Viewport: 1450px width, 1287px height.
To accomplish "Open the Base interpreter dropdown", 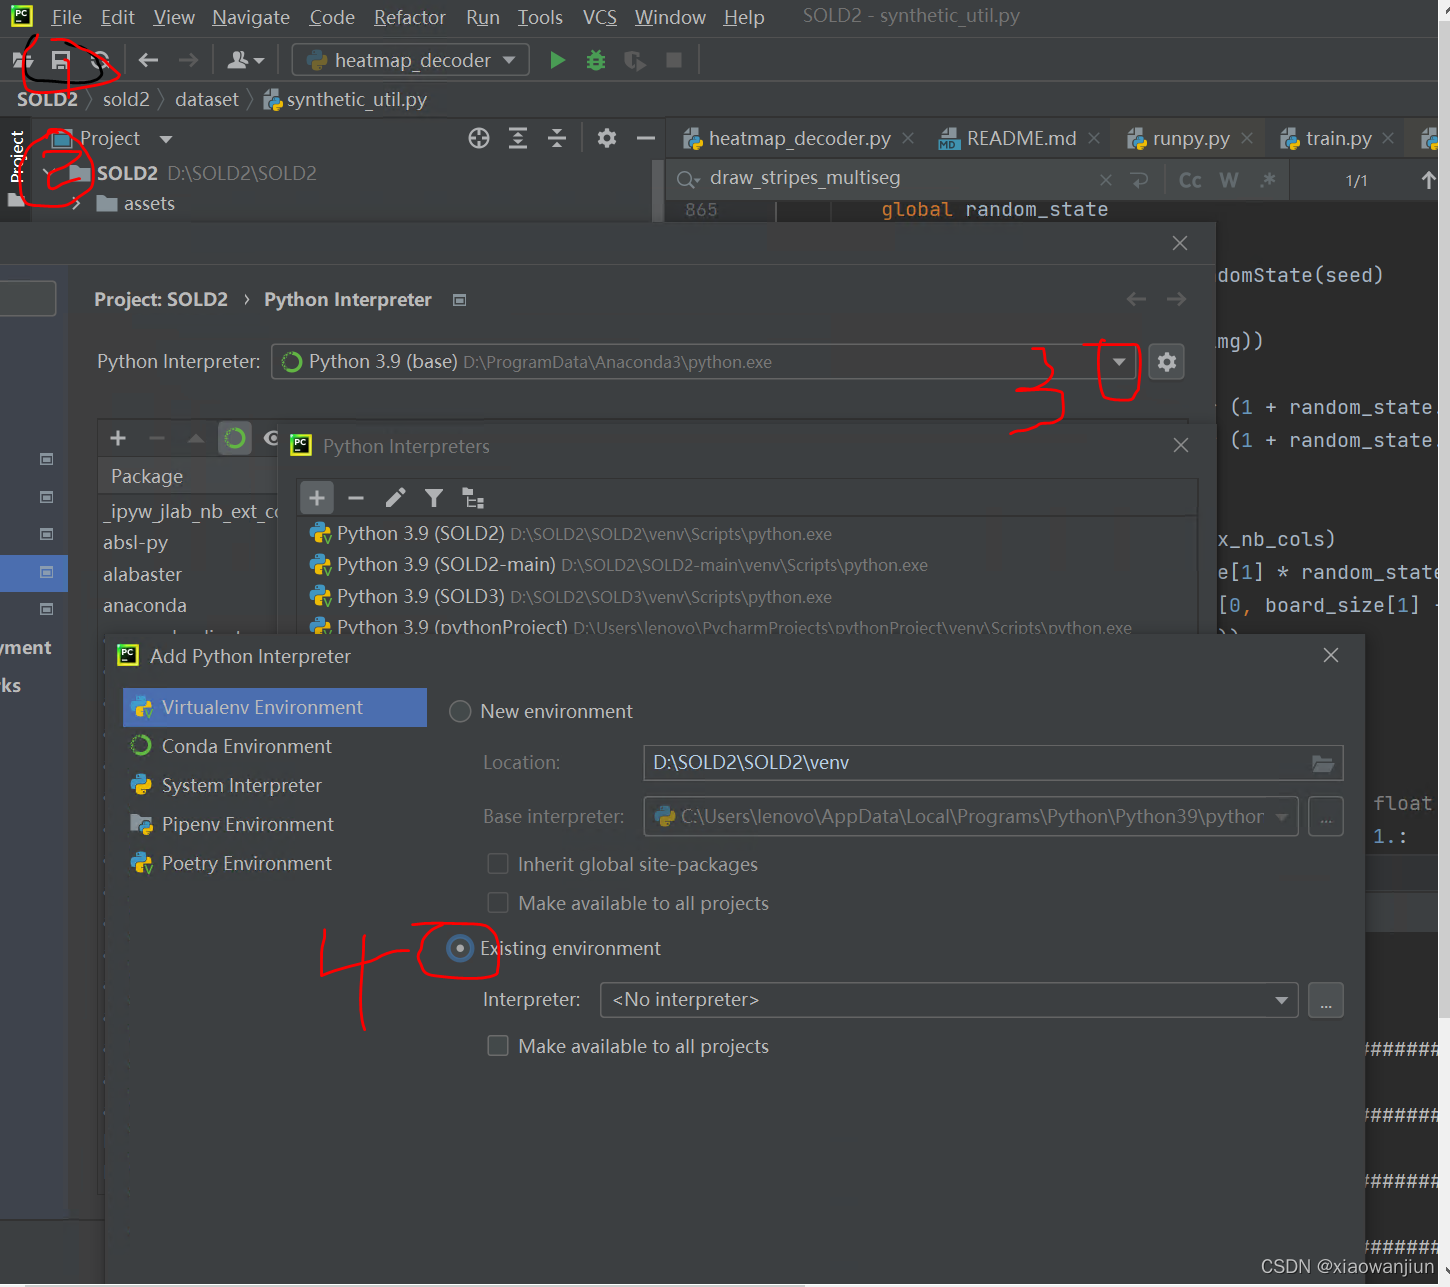I will point(1281,817).
